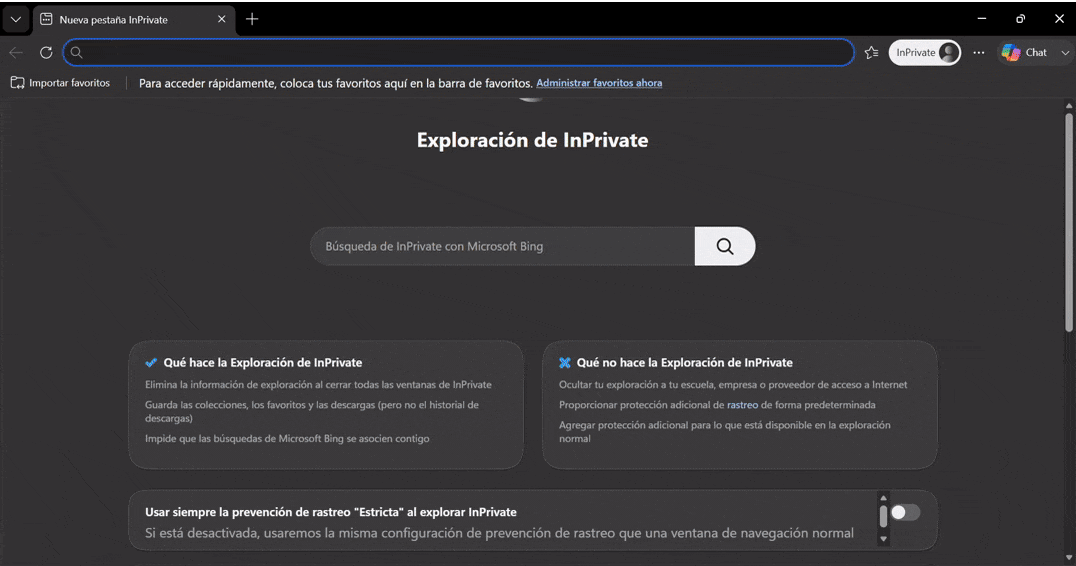Screen dimensions: 1076x566
Task: Go back with the back arrow
Action: pyautogui.click(x=16, y=52)
